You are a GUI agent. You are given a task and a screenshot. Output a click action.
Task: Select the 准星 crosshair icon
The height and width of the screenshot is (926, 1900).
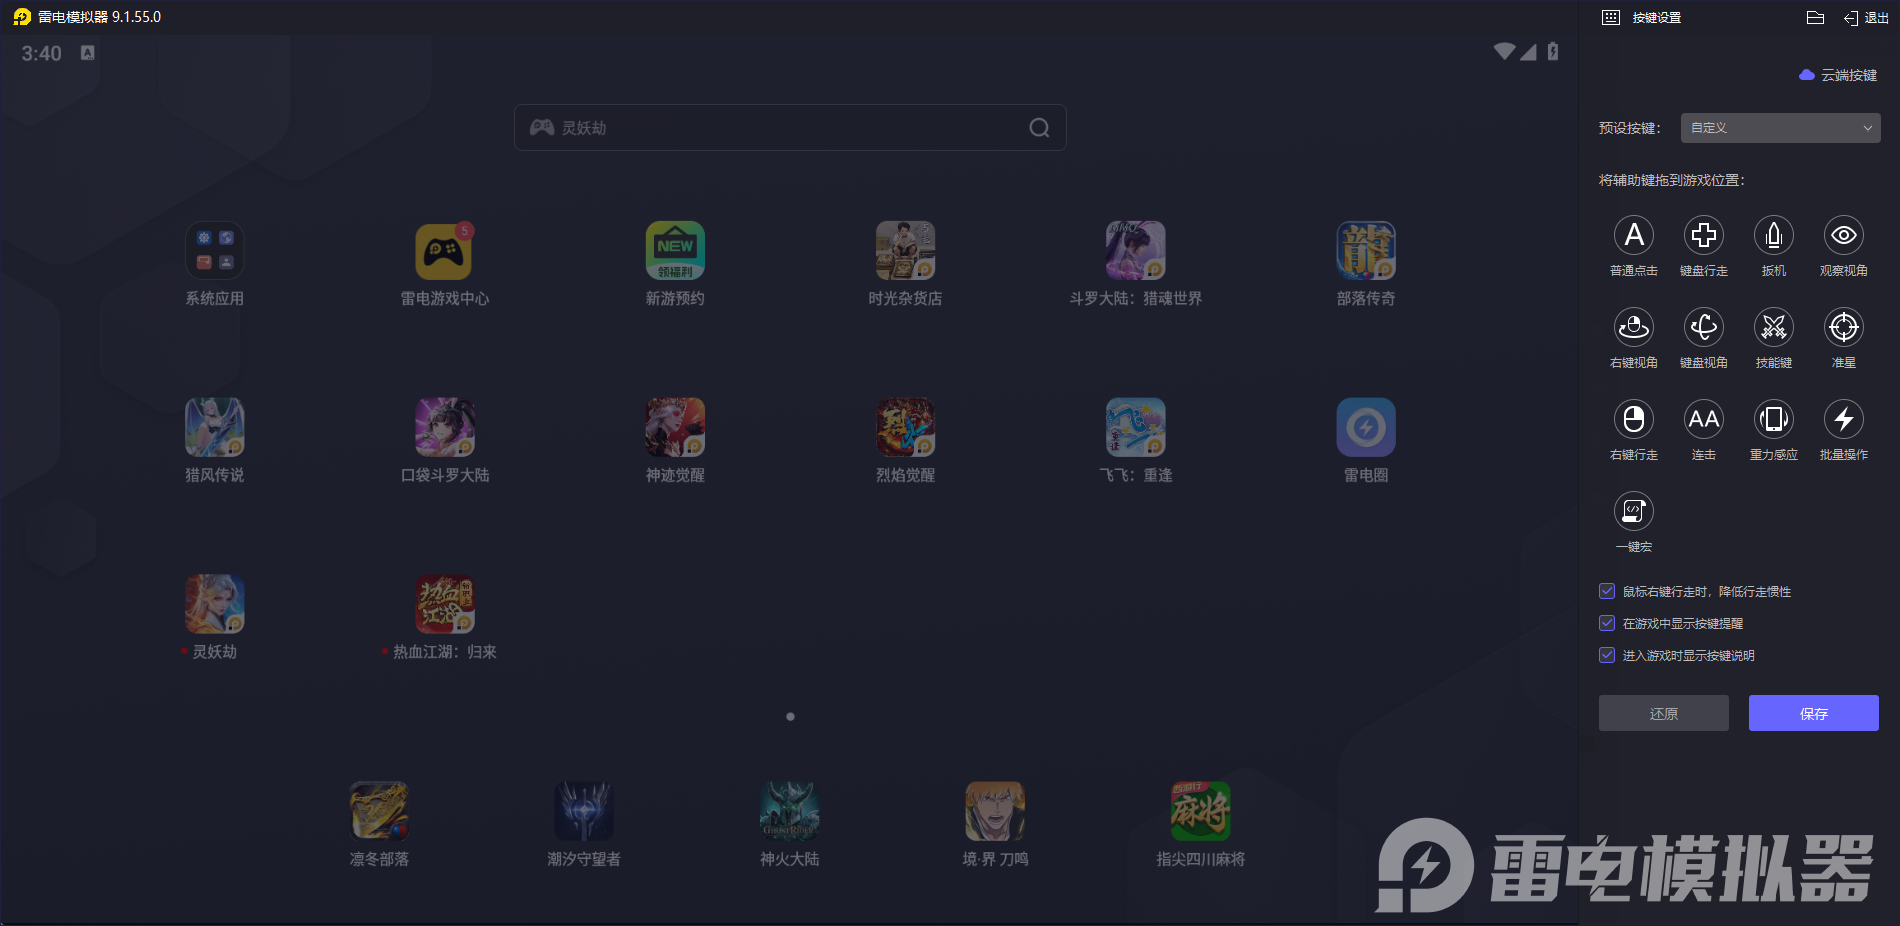point(1844,327)
